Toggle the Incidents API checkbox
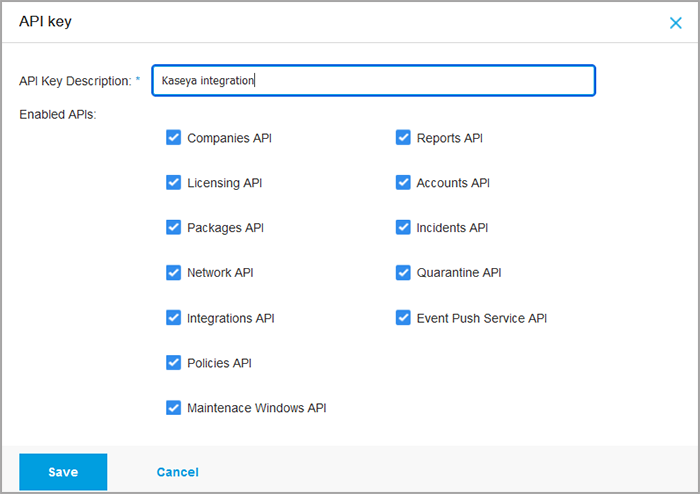Viewport: 700px width, 494px height. (x=403, y=228)
